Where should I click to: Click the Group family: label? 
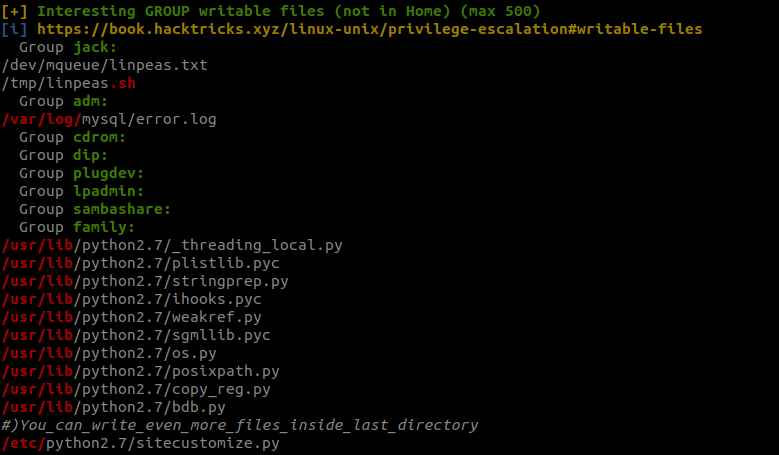coord(77,227)
